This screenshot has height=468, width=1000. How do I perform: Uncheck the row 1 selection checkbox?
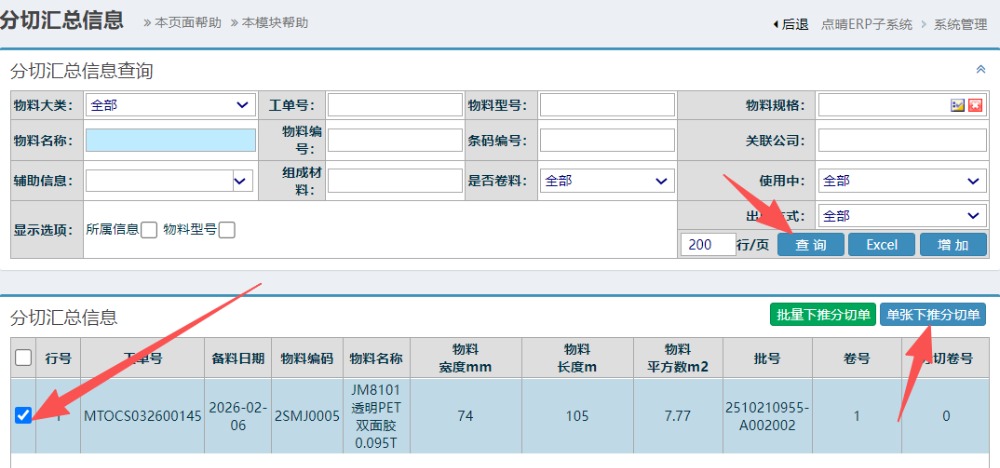(x=24, y=416)
